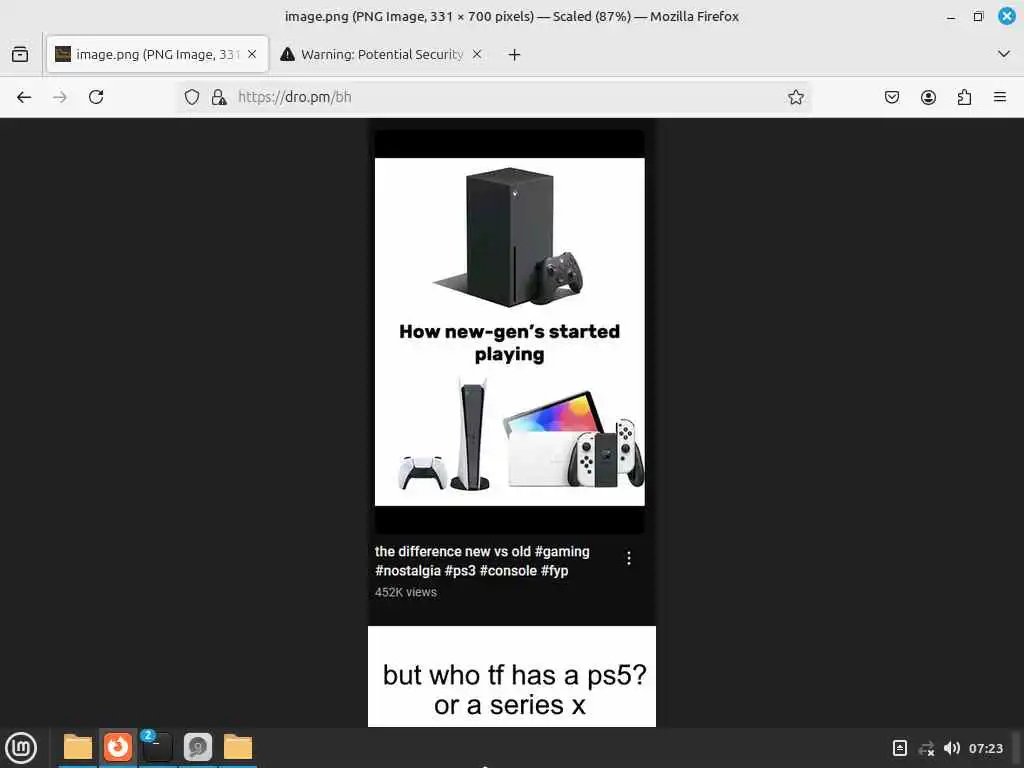
Task: Open the extensions puzzle icon
Action: click(964, 97)
